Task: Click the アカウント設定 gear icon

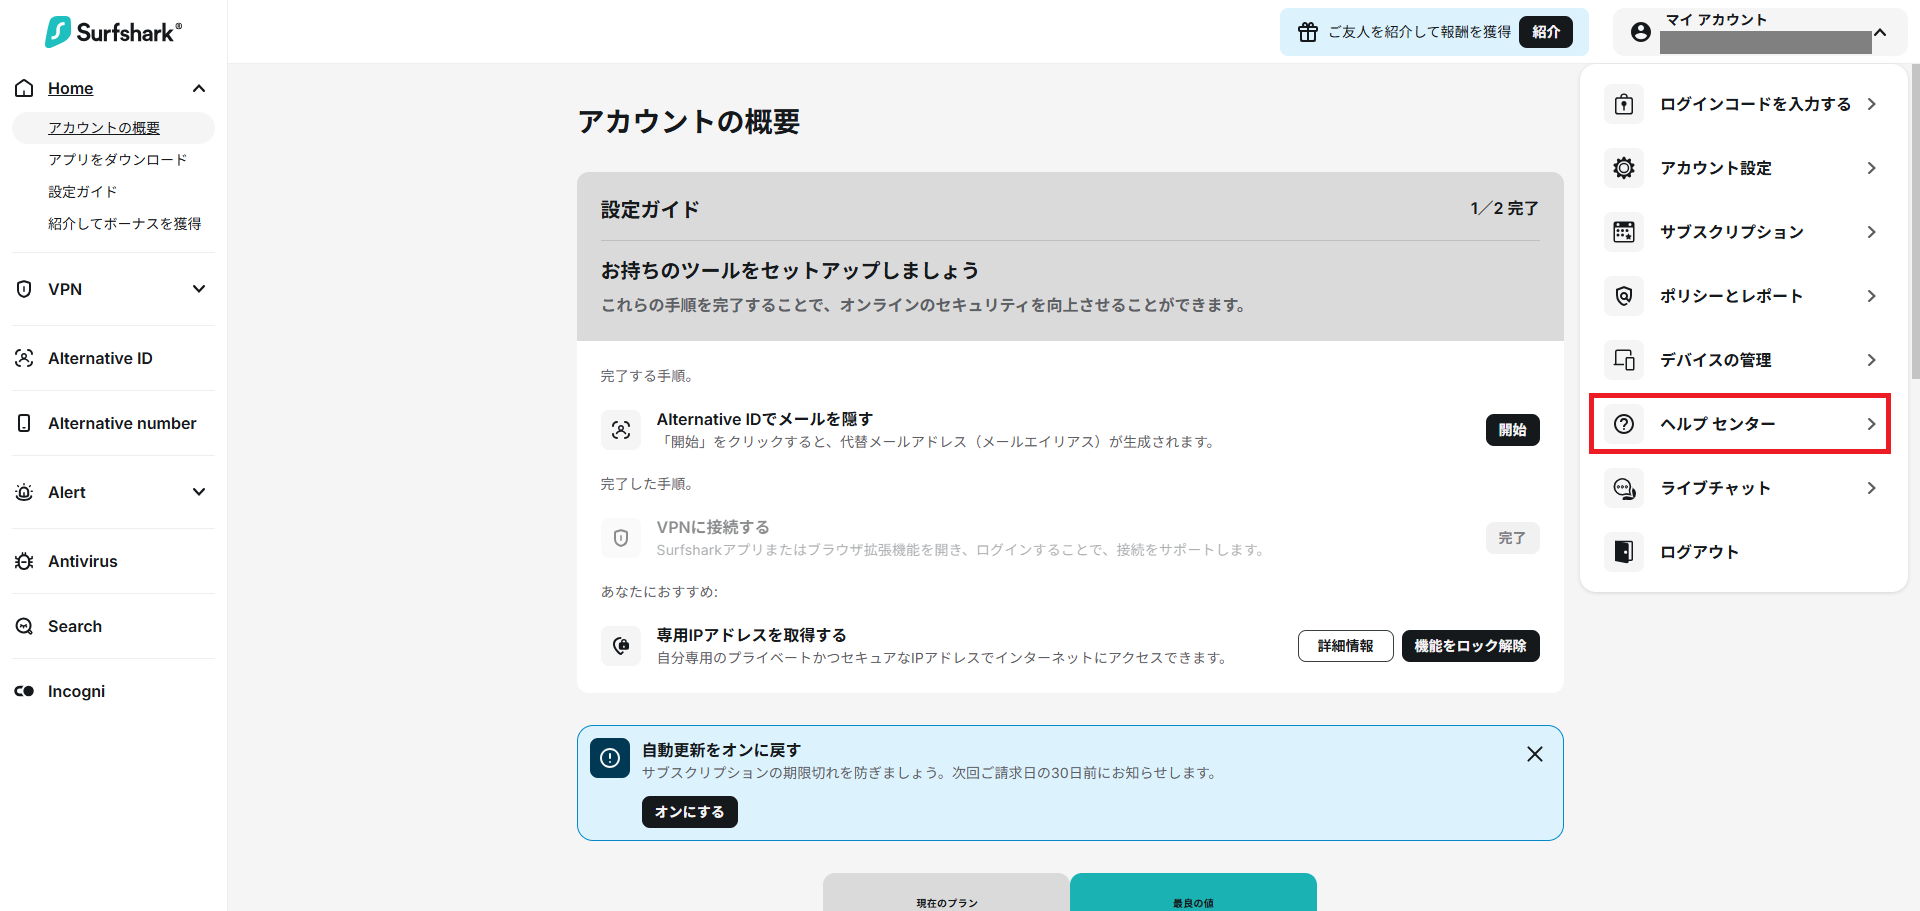Action: pos(1624,168)
